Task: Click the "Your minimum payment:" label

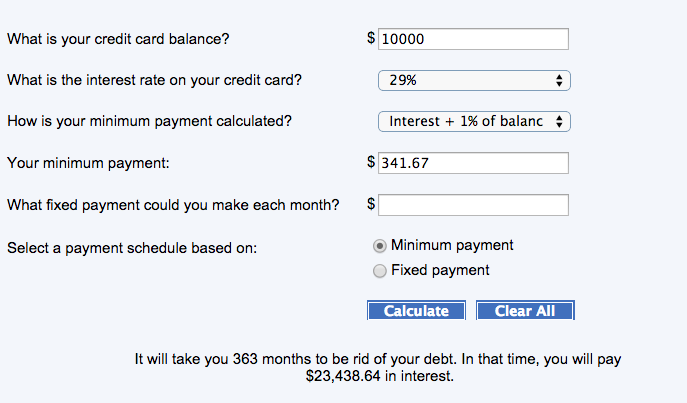Action: coord(89,163)
